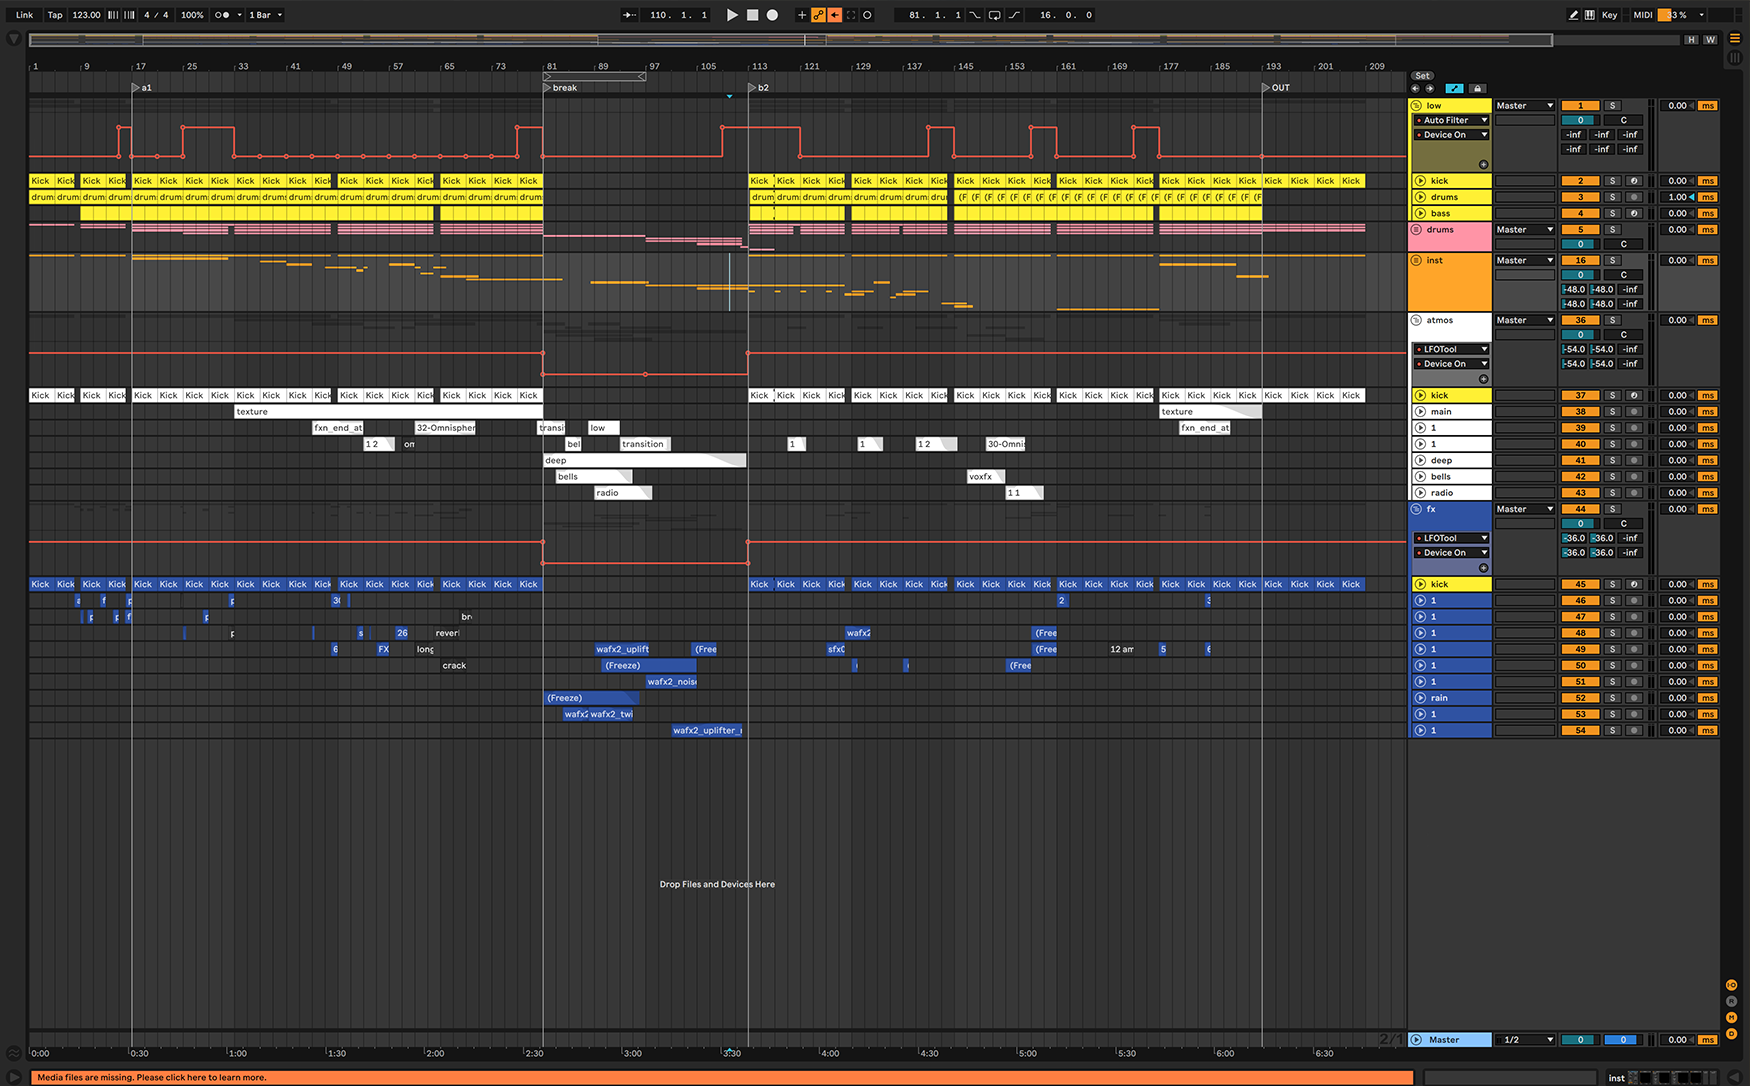Click the break locator marker
The width and height of the screenshot is (1750, 1086).
548,88
